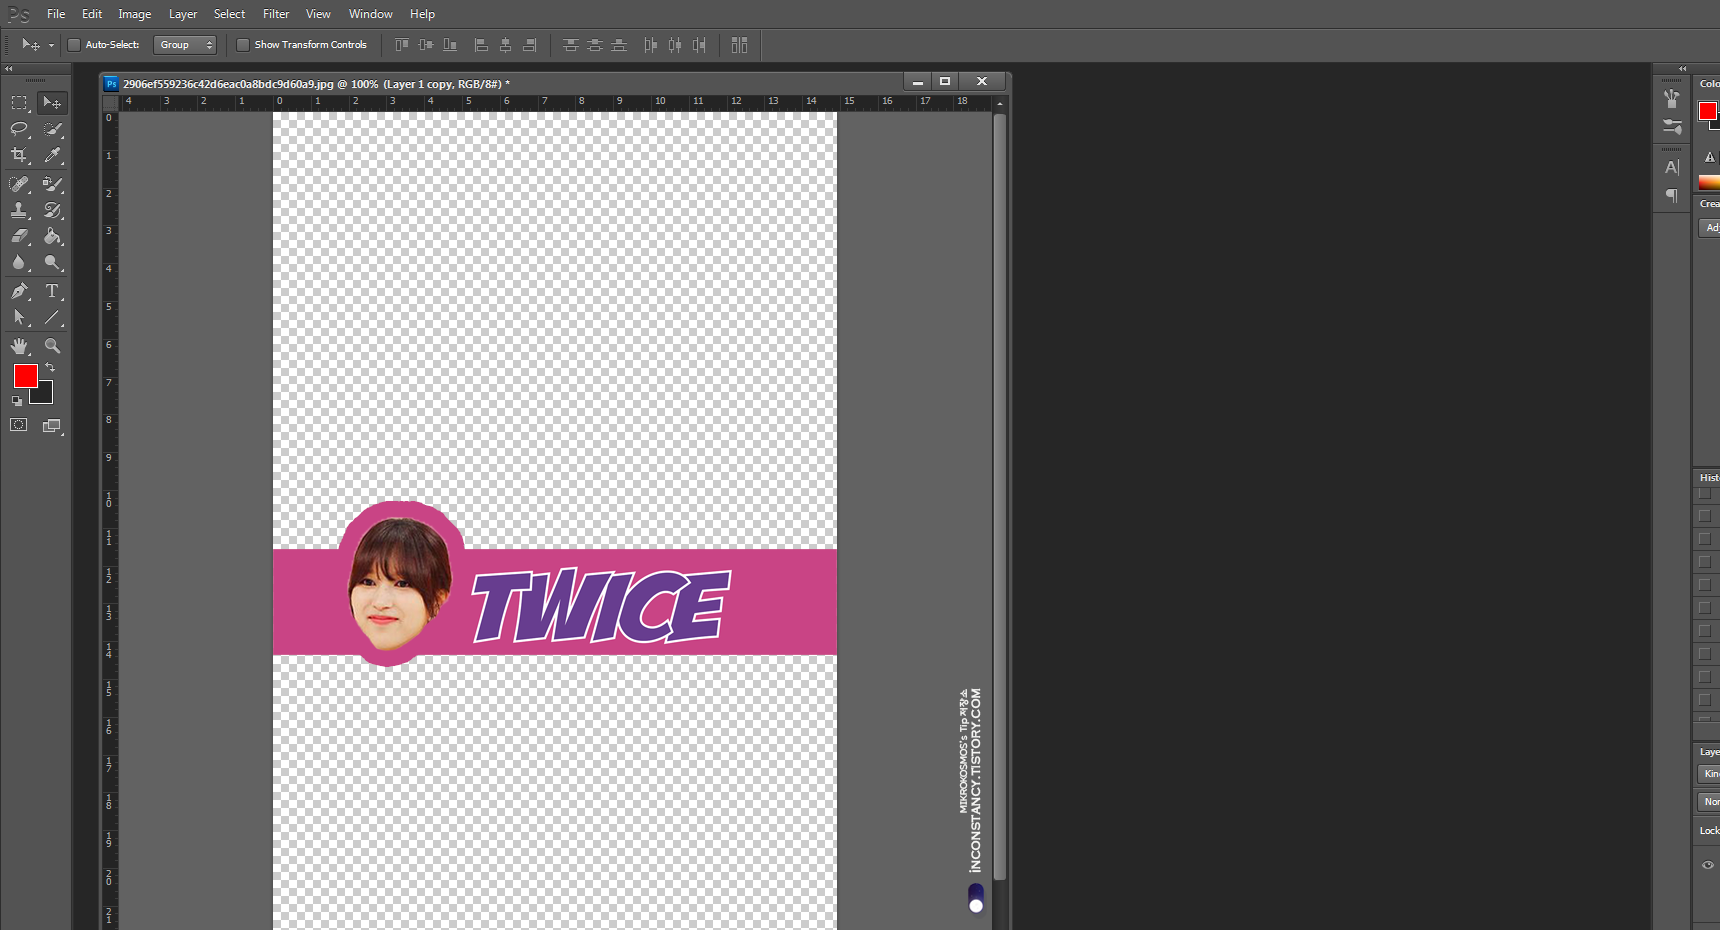Swap foreground and background colors
The height and width of the screenshot is (930, 1720).
(50, 368)
